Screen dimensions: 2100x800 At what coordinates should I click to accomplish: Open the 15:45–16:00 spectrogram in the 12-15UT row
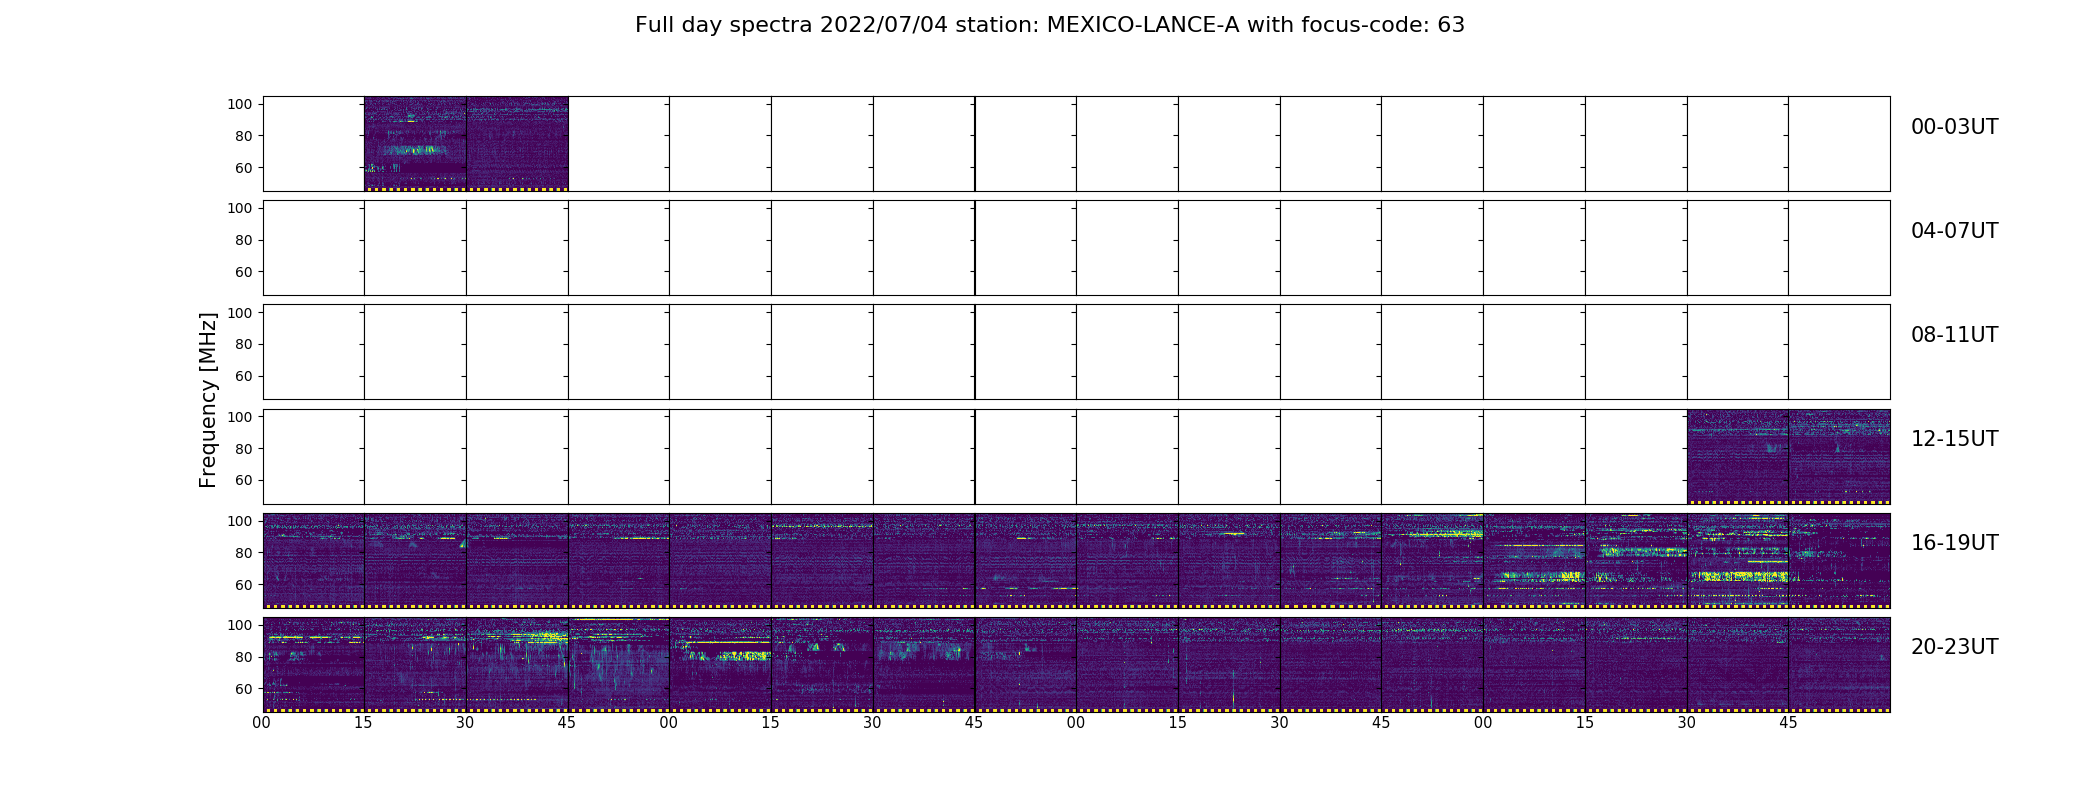[1839, 456]
